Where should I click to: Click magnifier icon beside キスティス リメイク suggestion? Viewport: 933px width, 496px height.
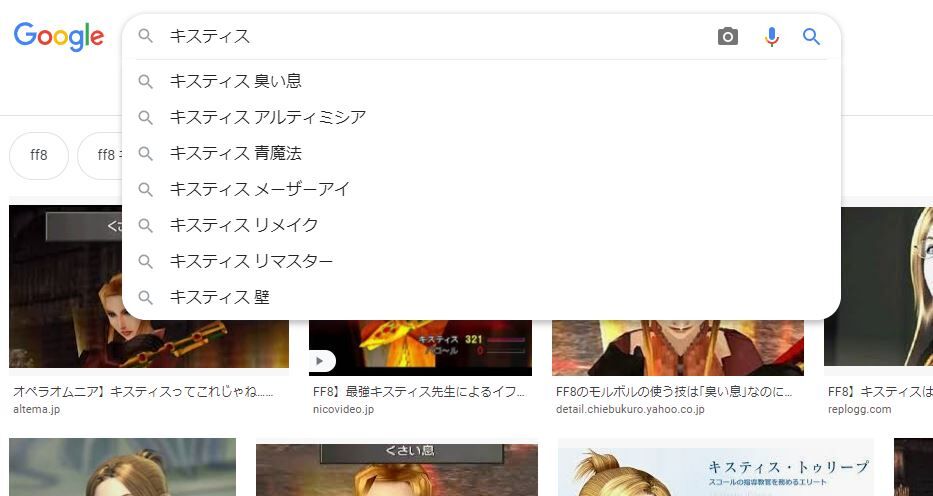145,225
